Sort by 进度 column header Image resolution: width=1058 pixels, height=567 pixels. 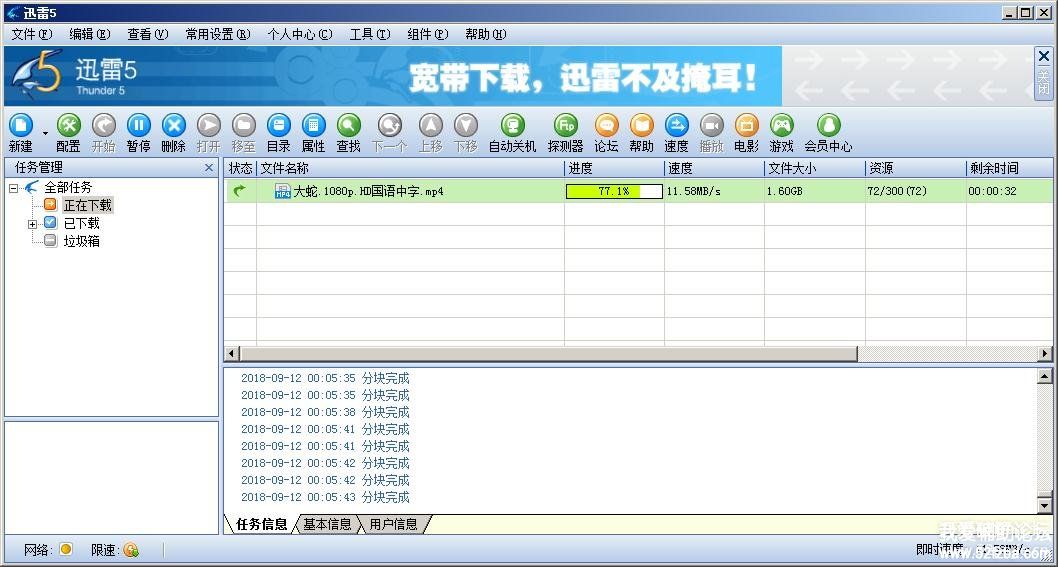coord(614,168)
